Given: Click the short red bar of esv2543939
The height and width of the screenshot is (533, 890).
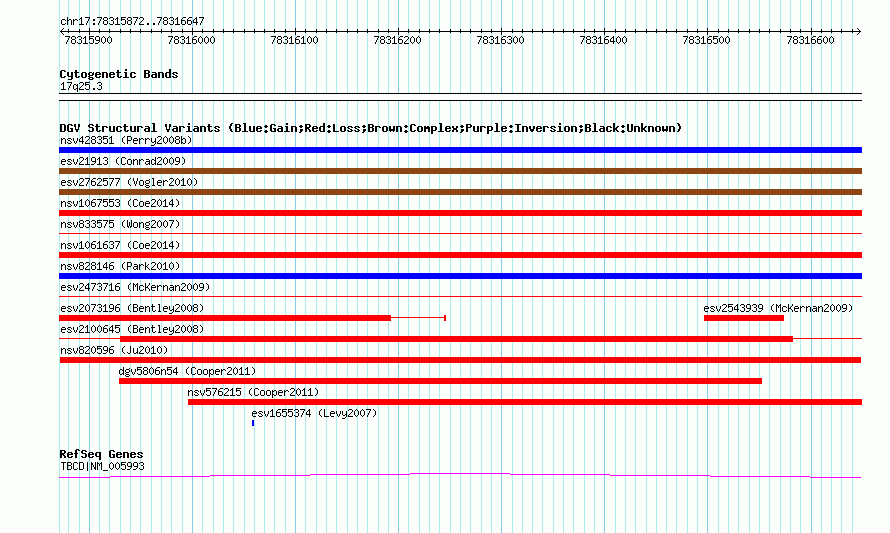Looking at the screenshot, I should click(x=744, y=318).
